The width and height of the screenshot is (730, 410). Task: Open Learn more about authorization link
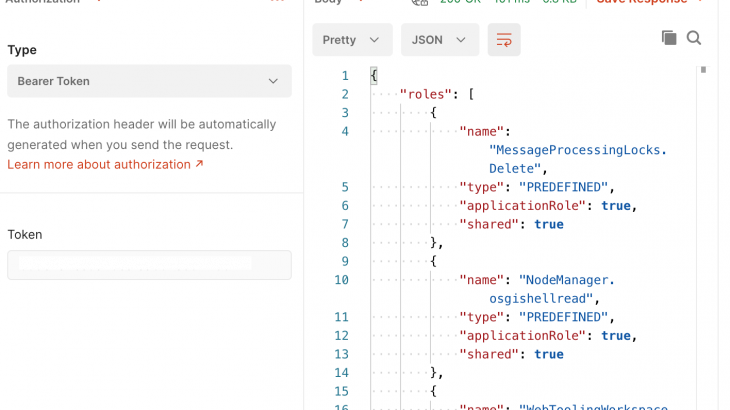pyautogui.click(x=105, y=164)
